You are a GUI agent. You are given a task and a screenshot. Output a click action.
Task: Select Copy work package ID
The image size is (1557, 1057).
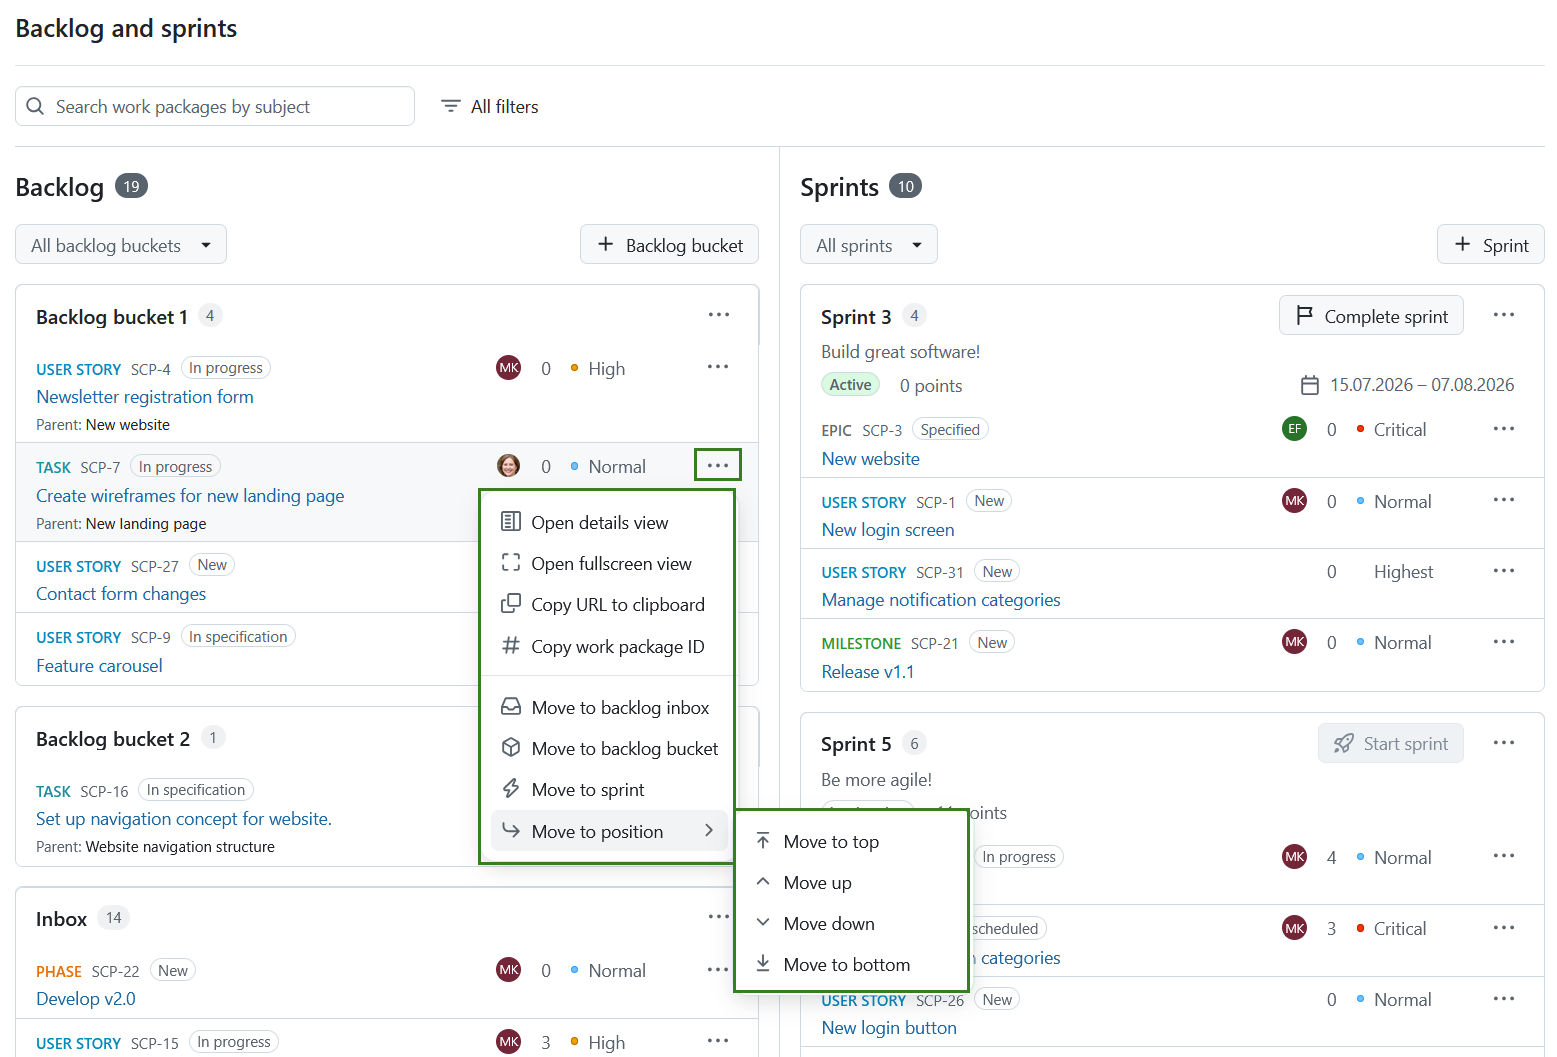[608, 646]
